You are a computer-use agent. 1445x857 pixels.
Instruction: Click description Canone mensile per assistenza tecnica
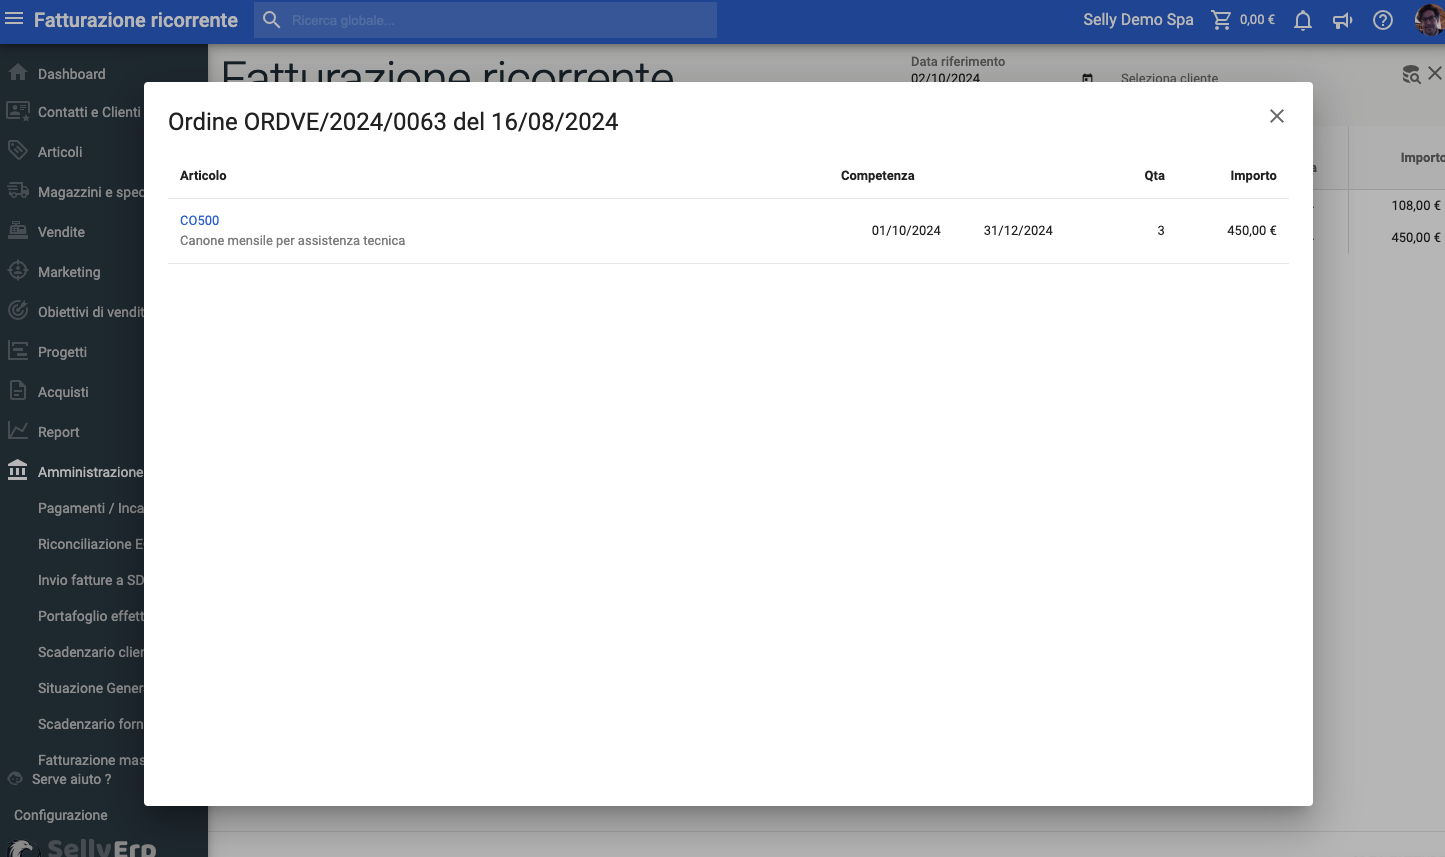(x=292, y=241)
